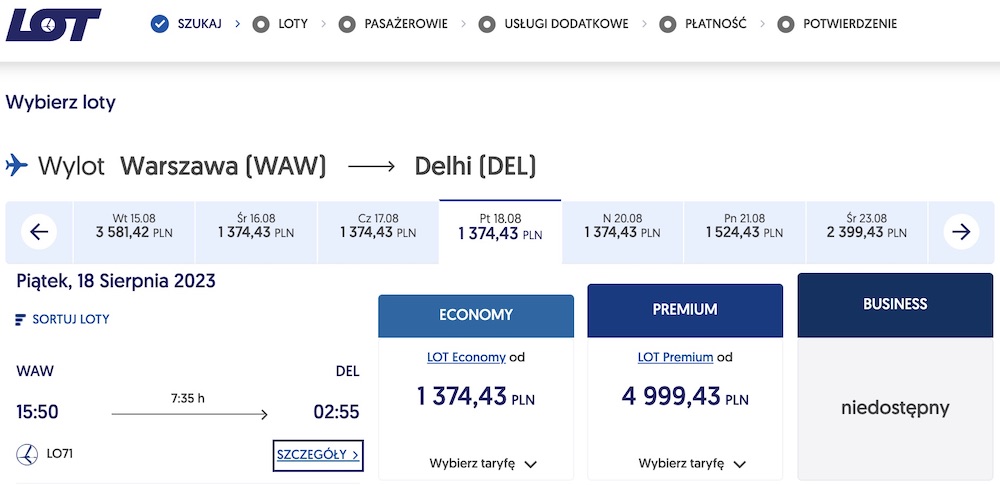The width and height of the screenshot is (1000, 485).
Task: Click the checked Szukaj step icon
Action: pyautogui.click(x=160, y=24)
